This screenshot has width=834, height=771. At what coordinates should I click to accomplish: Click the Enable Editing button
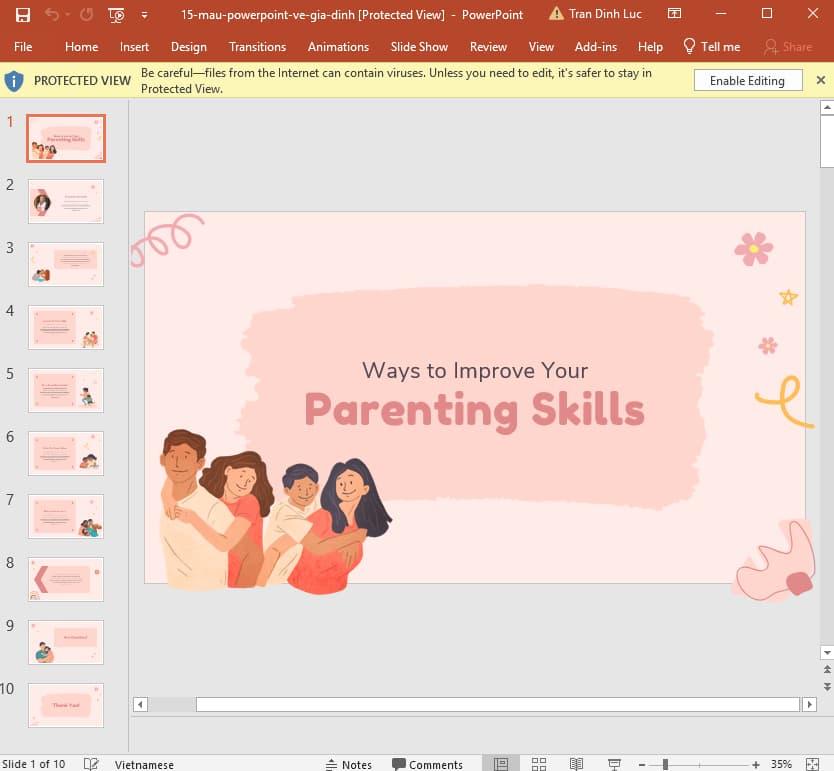point(747,80)
